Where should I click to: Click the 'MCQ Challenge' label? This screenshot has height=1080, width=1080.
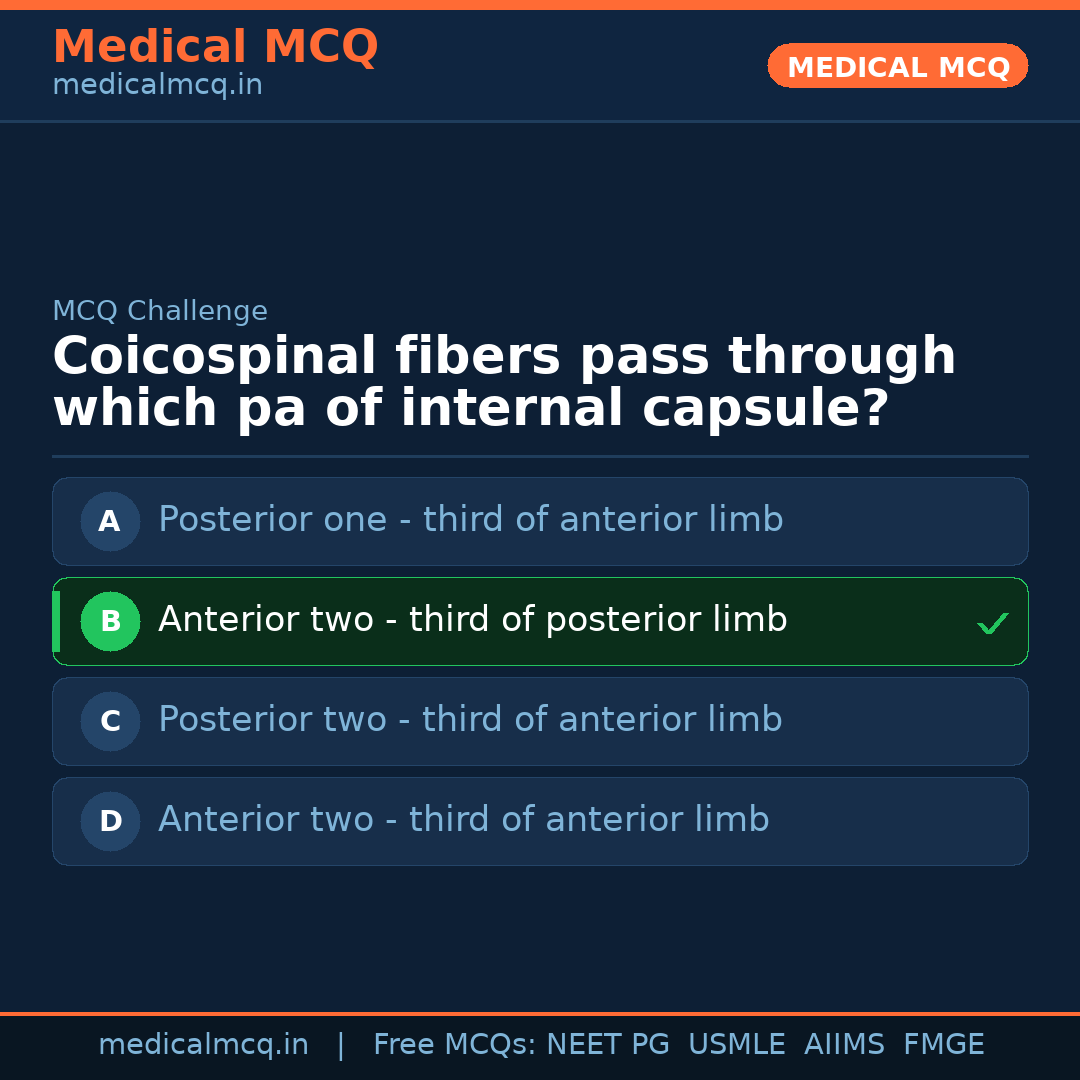160,311
